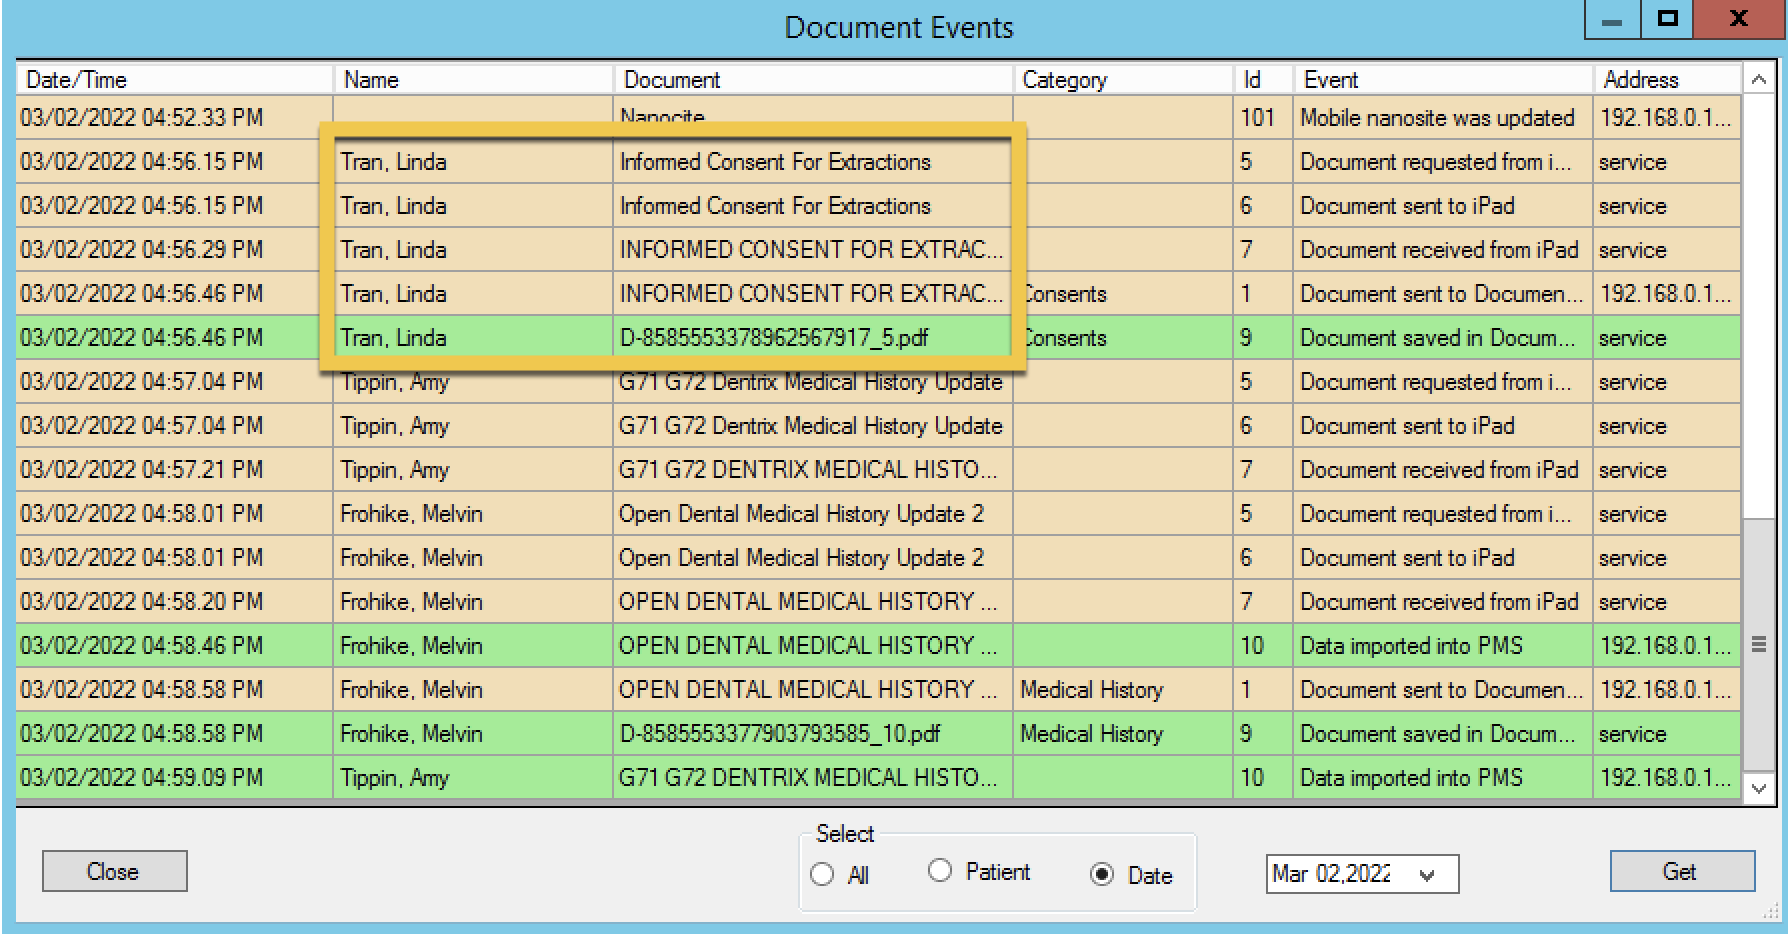1788x934 pixels.
Task: Sort by Name column header
Action: click(x=473, y=80)
